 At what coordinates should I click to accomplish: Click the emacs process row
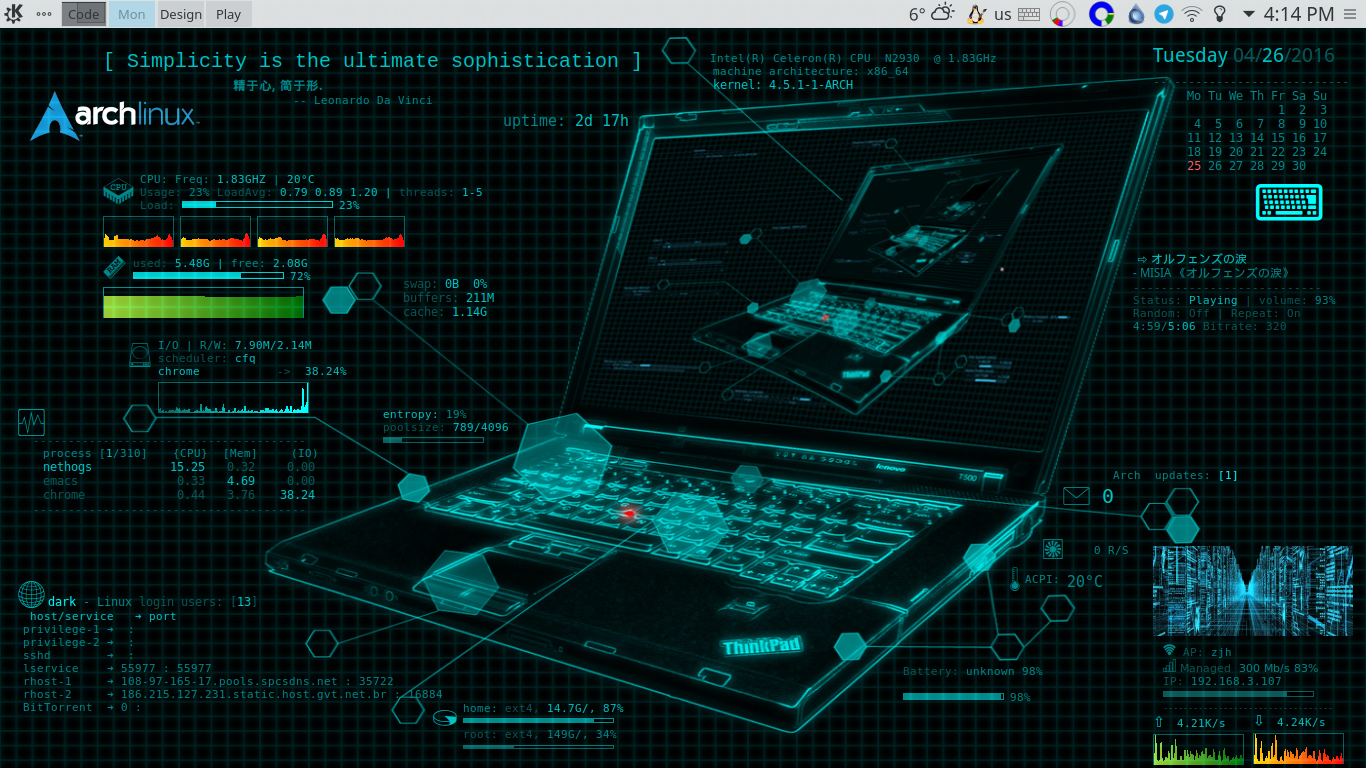click(179, 481)
